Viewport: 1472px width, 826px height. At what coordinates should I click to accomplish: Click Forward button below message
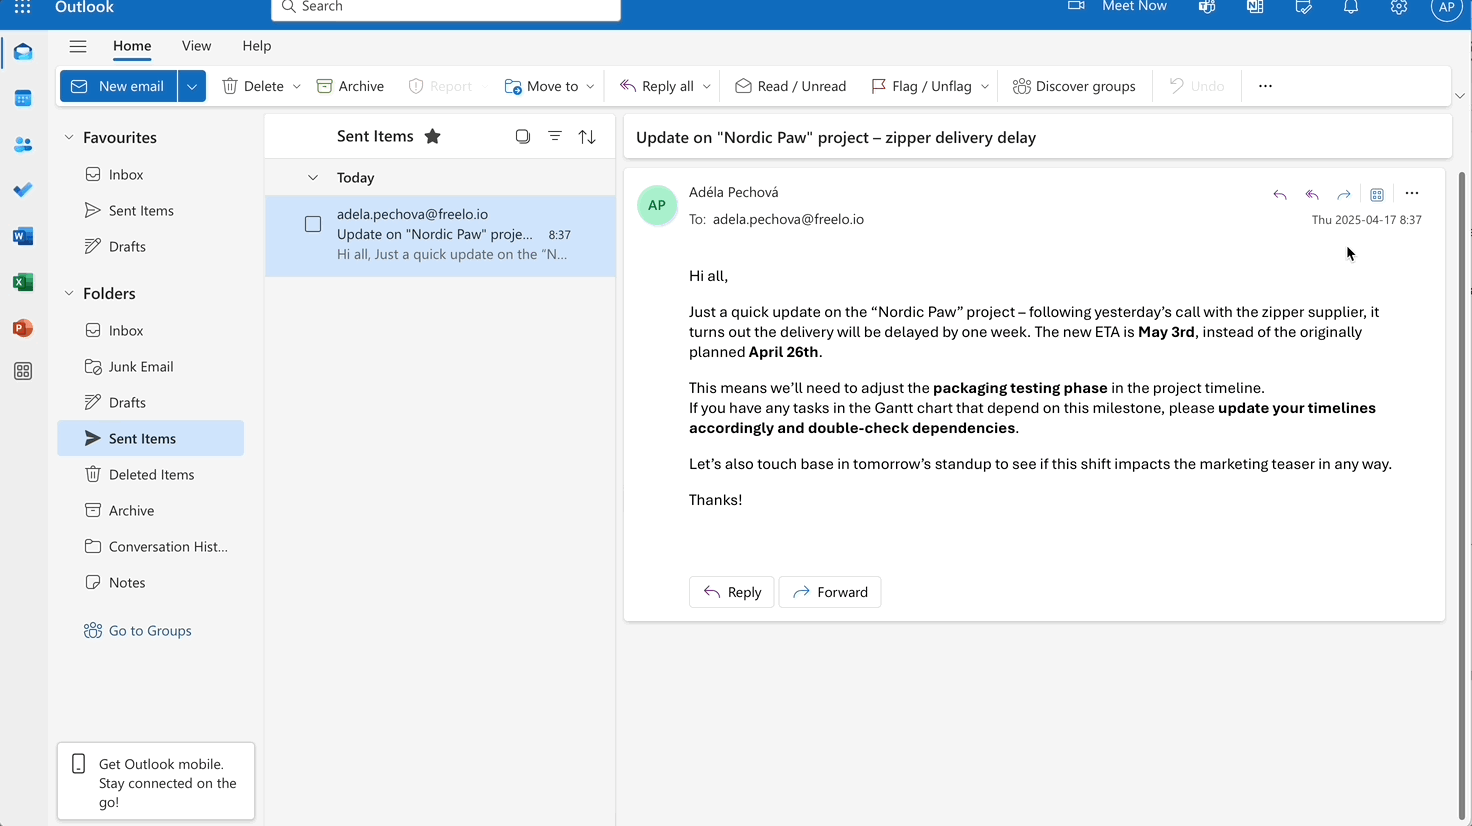point(830,592)
